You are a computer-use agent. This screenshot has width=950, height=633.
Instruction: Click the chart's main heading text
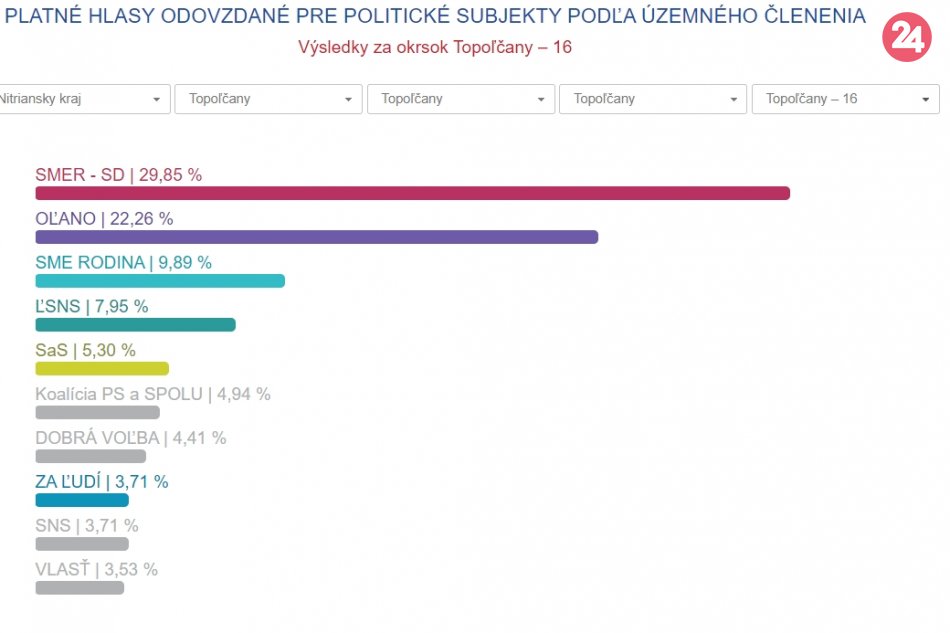coord(435,16)
